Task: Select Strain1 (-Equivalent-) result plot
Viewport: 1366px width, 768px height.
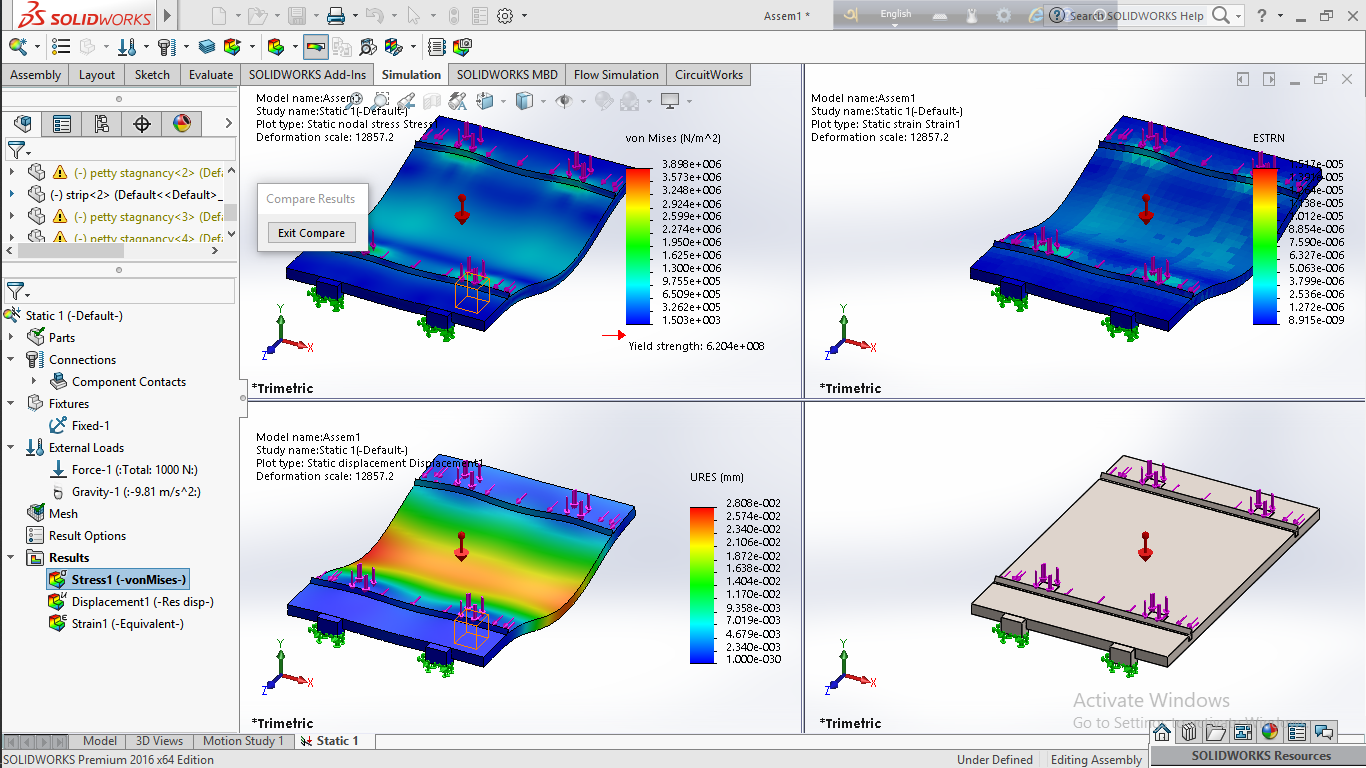Action: point(116,624)
